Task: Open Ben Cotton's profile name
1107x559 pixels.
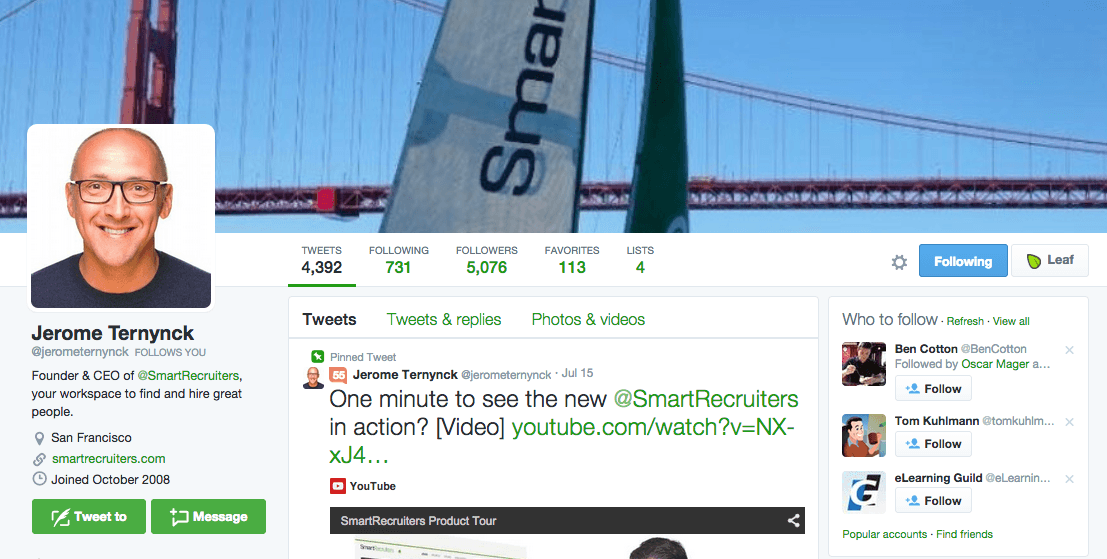Action: tap(926, 349)
